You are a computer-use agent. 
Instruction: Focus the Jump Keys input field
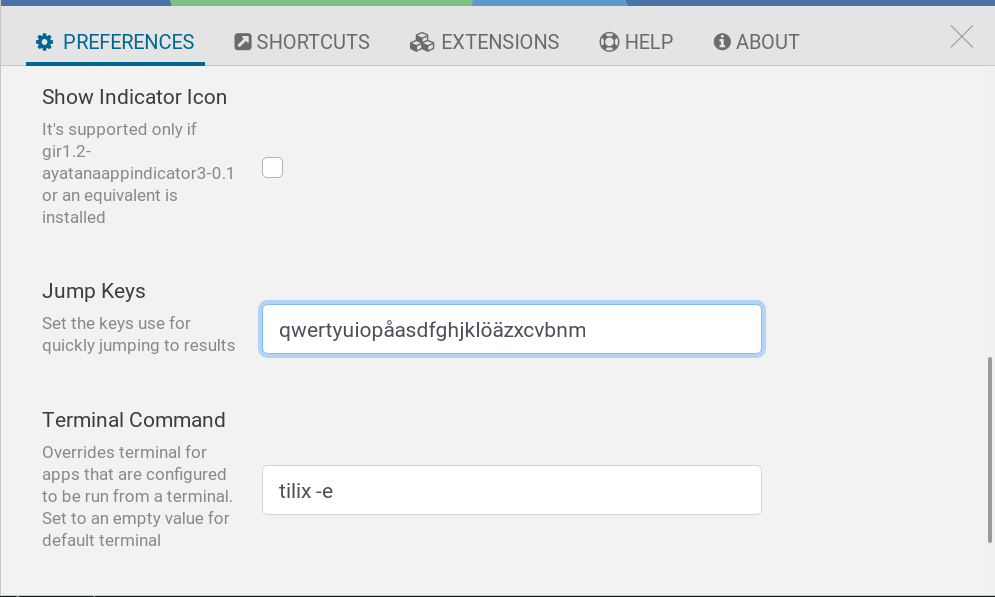(511, 329)
